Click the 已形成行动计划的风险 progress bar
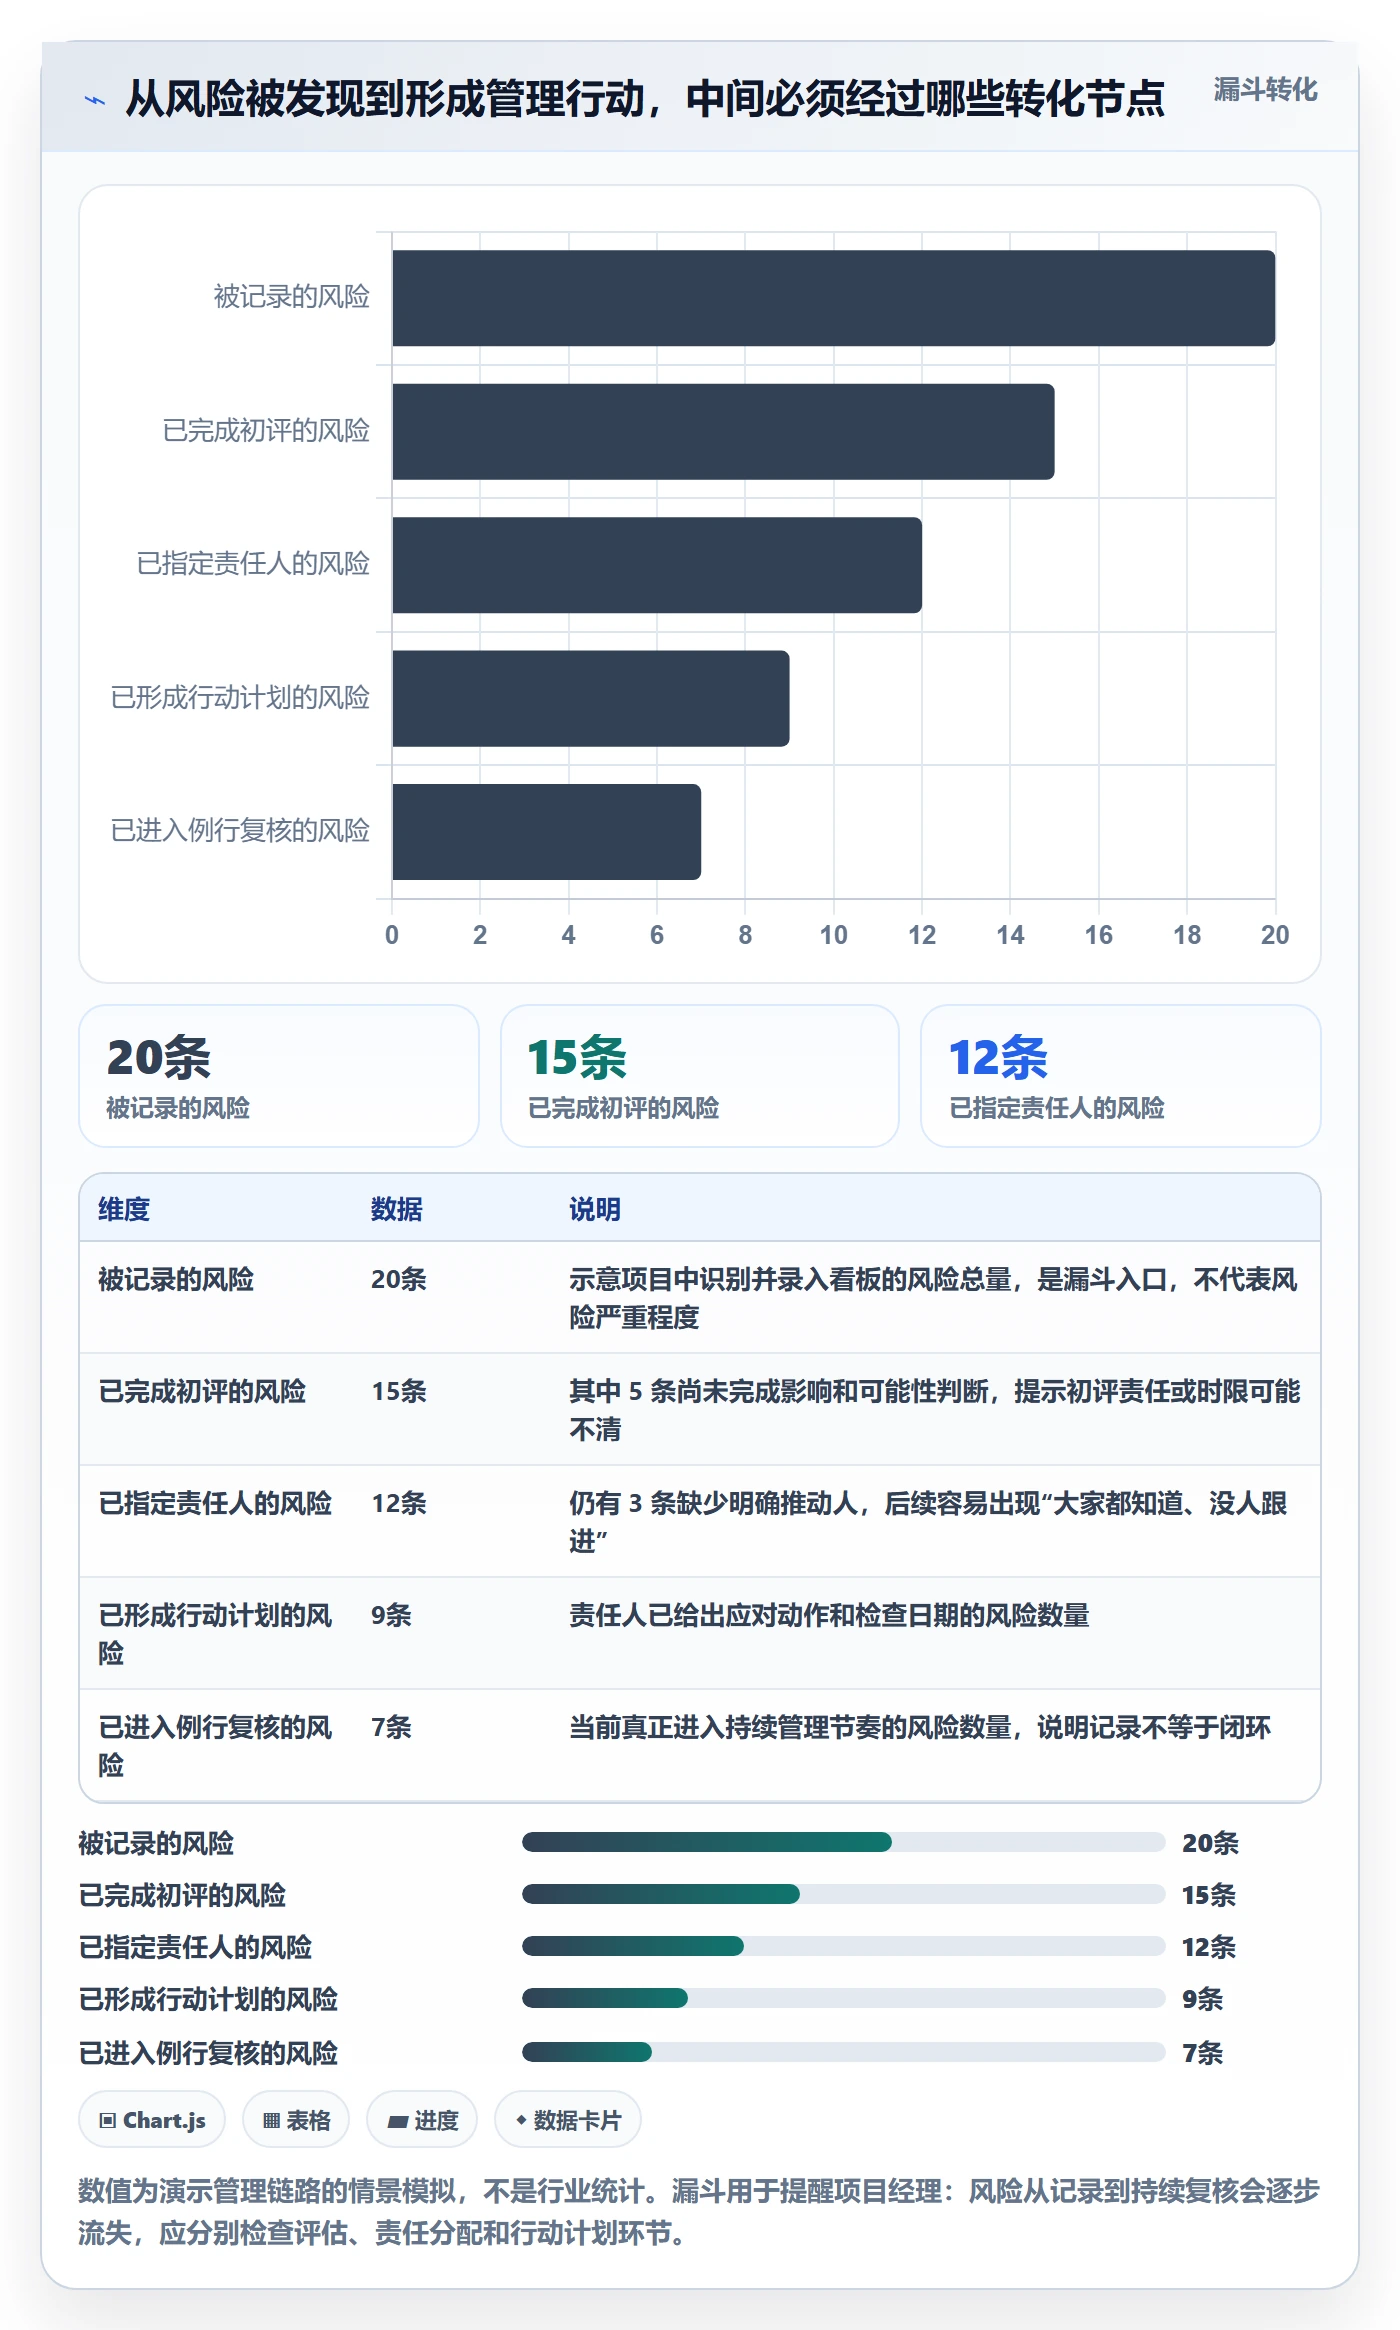 (844, 1998)
